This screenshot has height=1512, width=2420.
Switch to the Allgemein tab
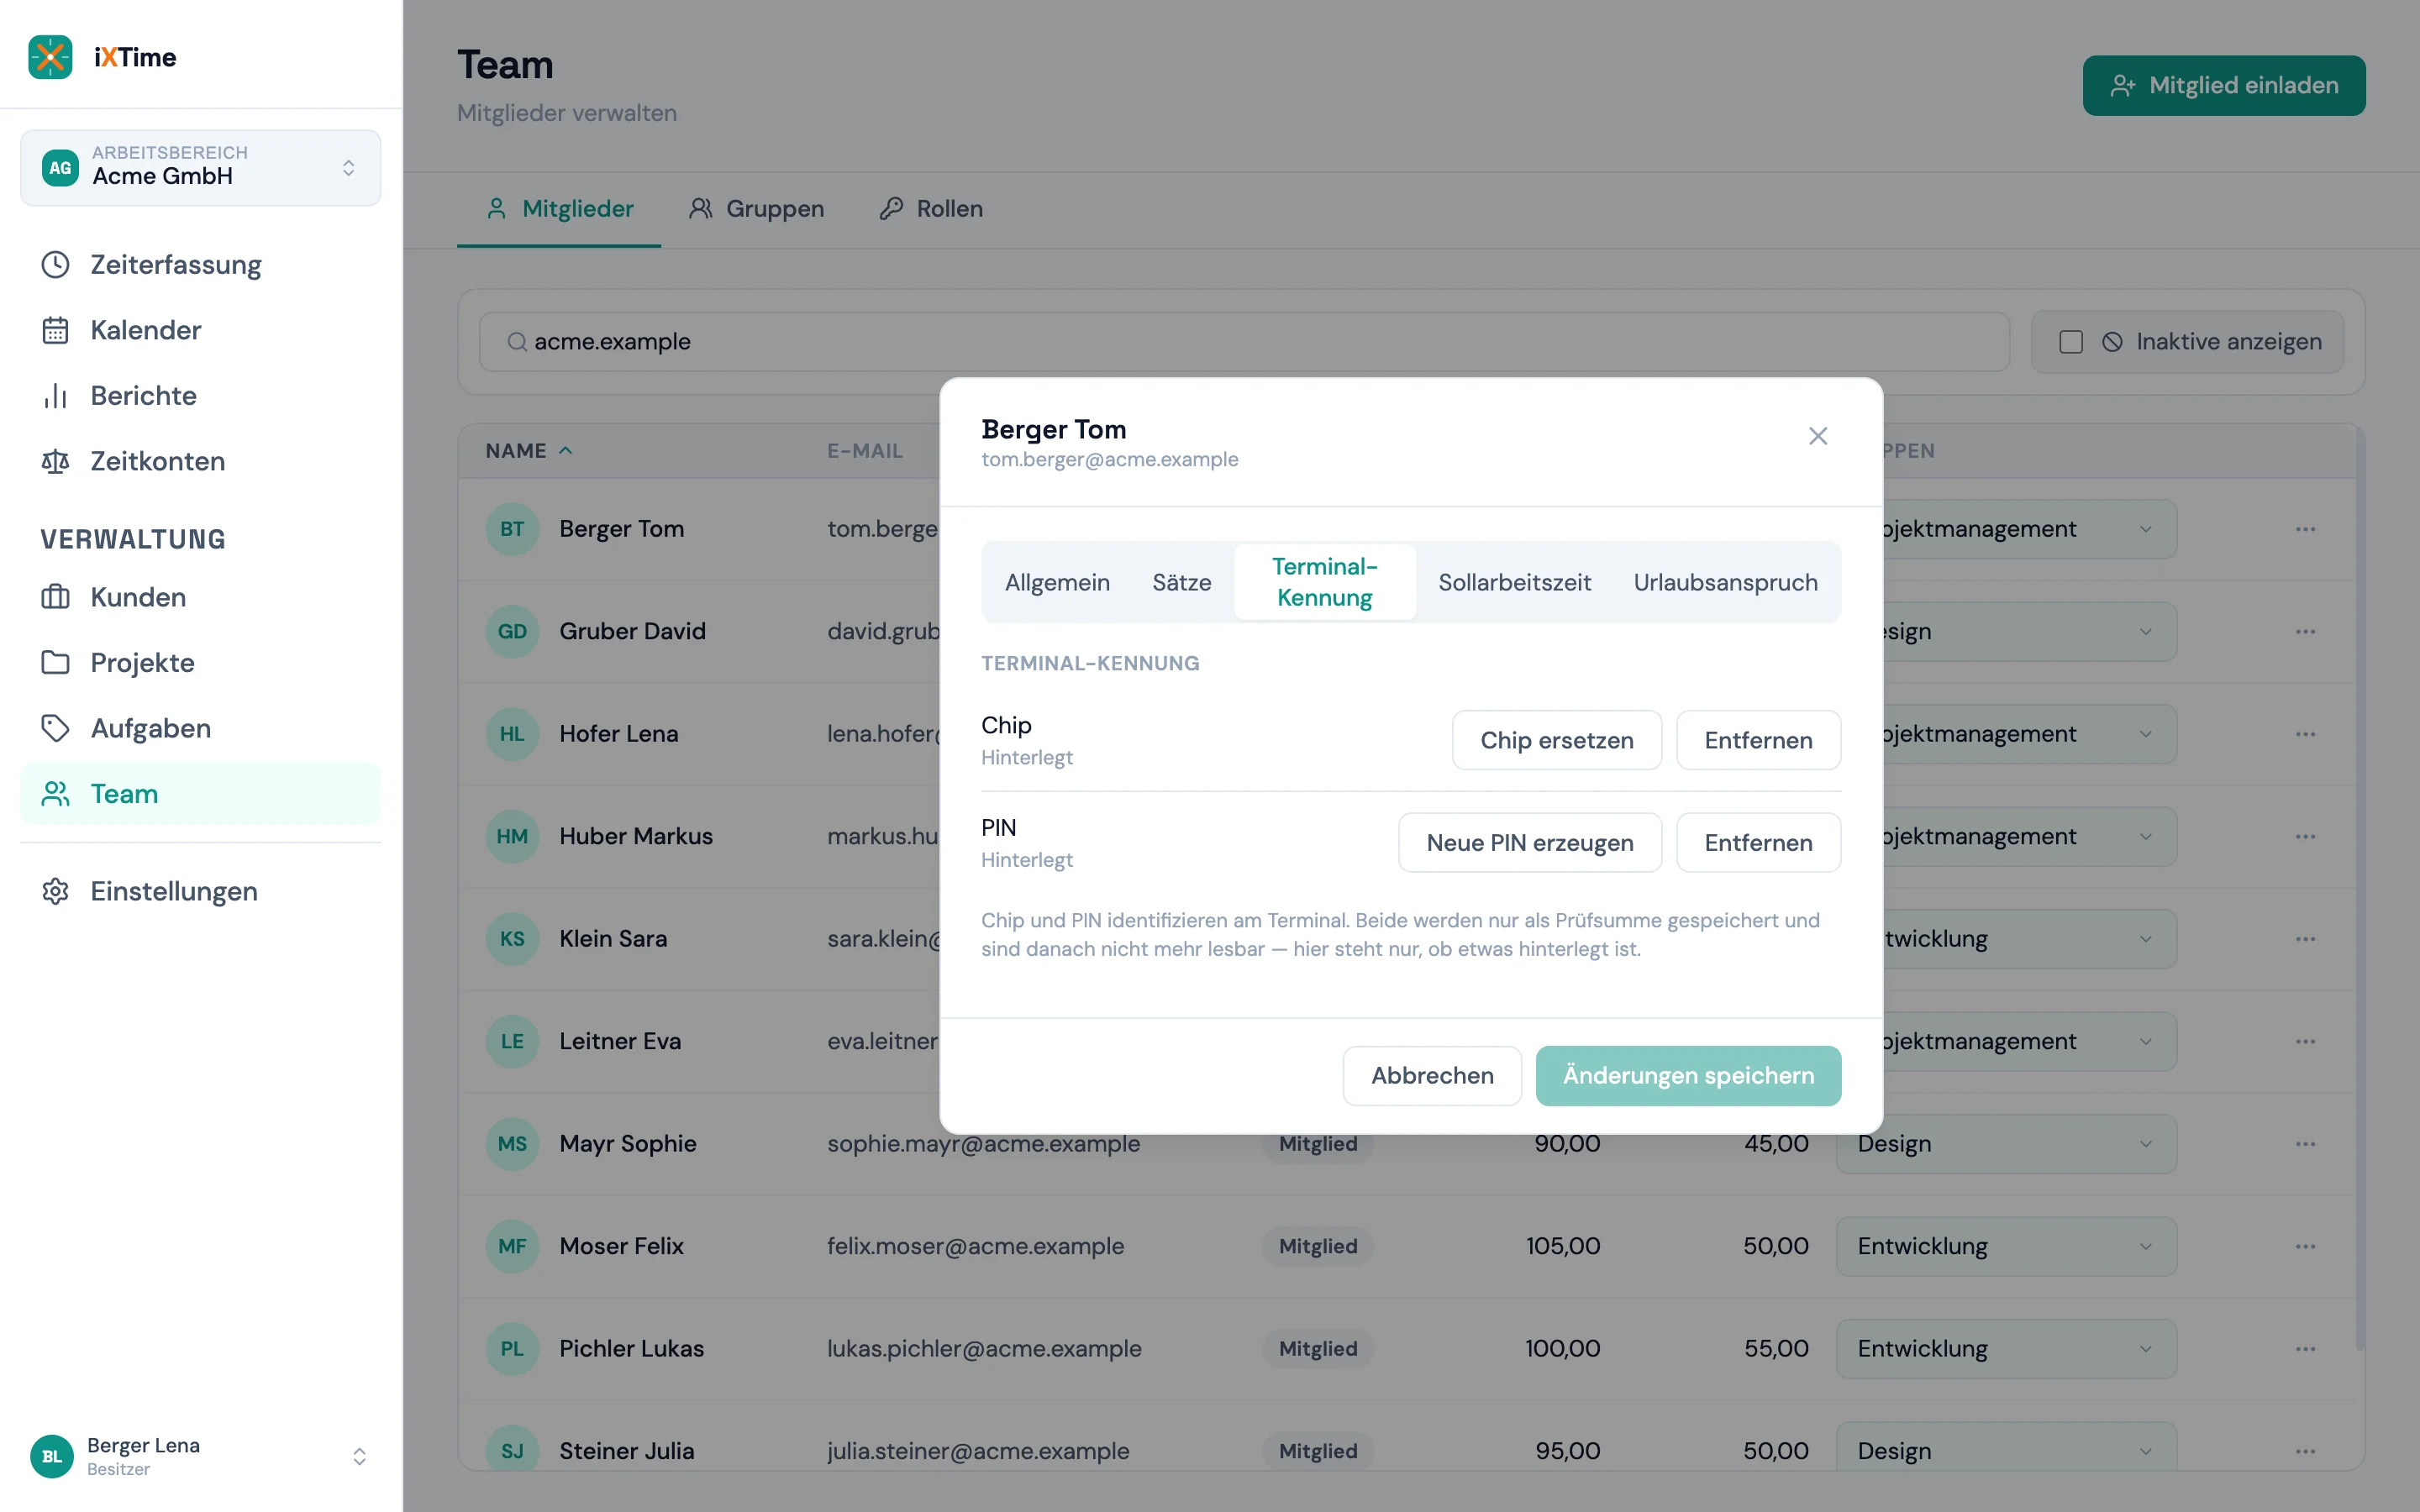click(1057, 582)
